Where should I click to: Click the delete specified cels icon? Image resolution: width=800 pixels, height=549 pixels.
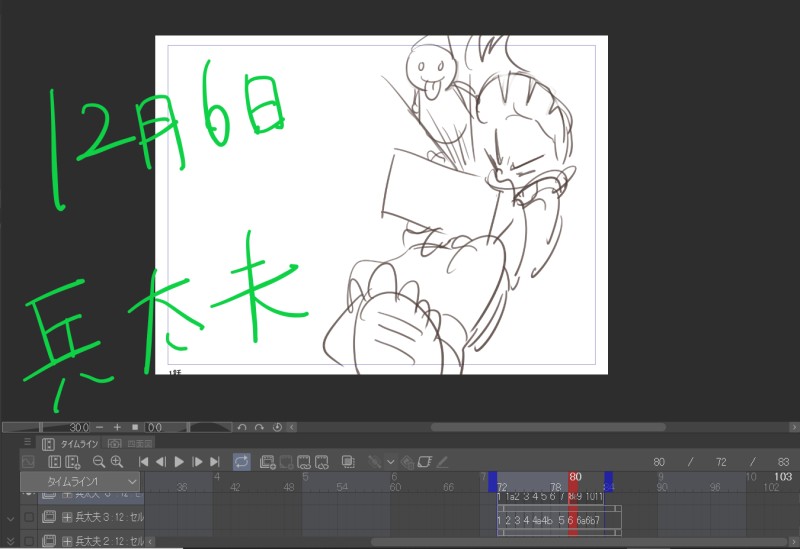click(x=322, y=462)
